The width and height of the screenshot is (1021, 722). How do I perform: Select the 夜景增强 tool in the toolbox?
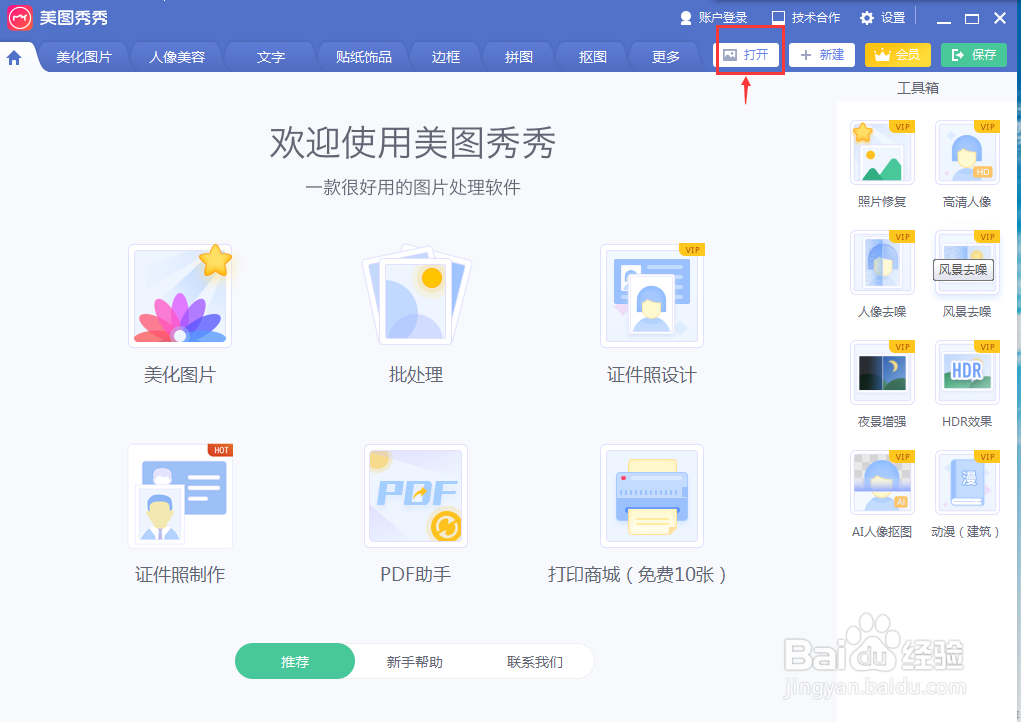(x=882, y=373)
